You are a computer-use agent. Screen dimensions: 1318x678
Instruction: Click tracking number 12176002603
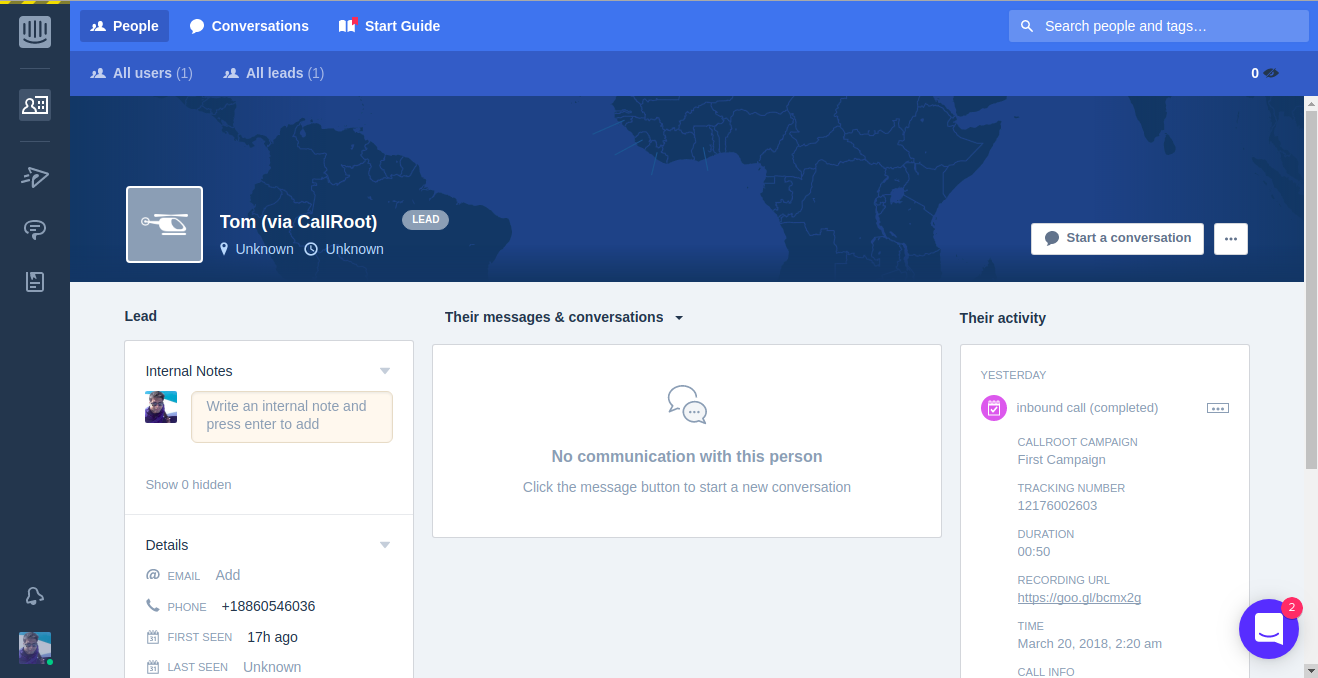click(x=1057, y=506)
